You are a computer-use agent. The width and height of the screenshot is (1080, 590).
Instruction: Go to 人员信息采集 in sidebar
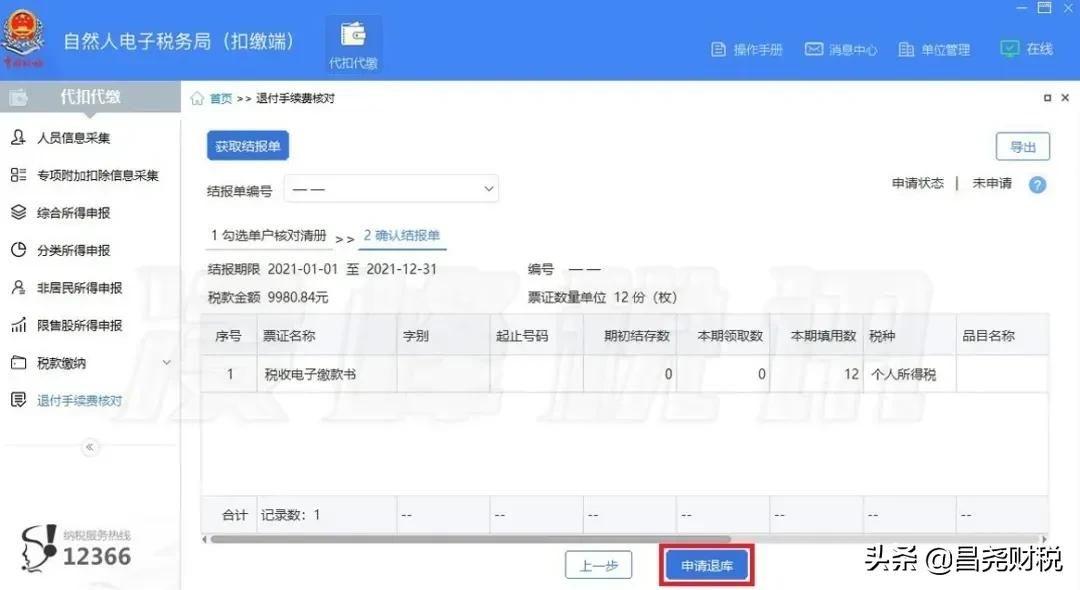73,138
